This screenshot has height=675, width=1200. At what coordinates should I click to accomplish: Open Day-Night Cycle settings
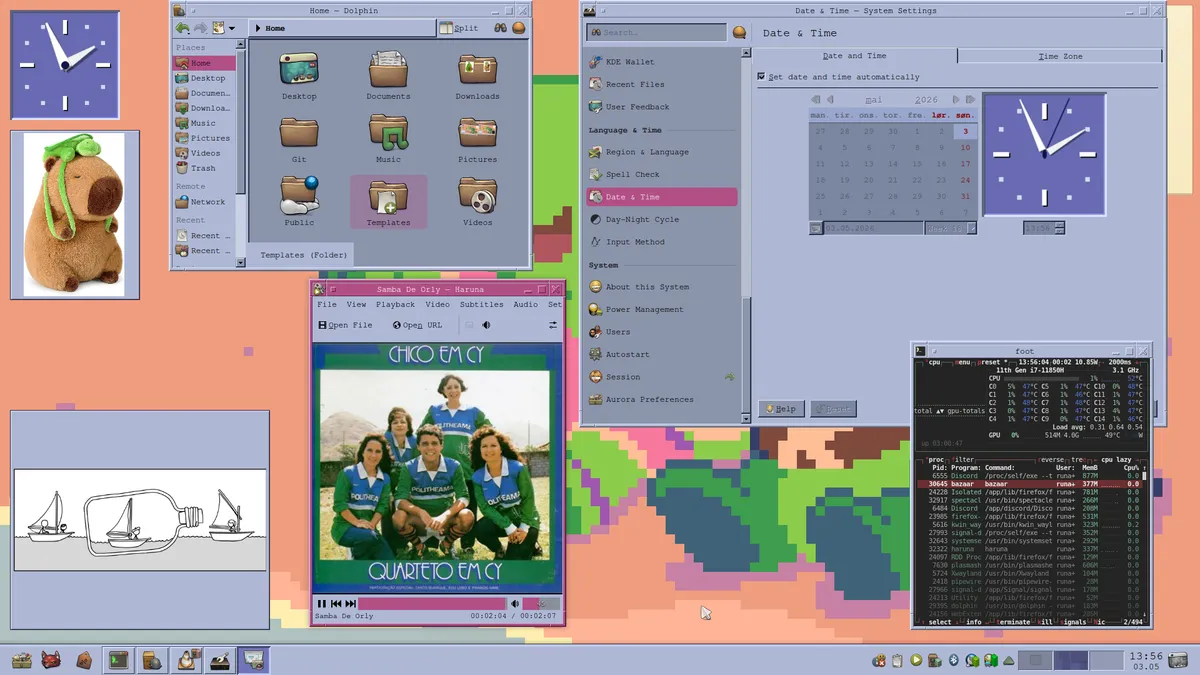click(x=662, y=219)
